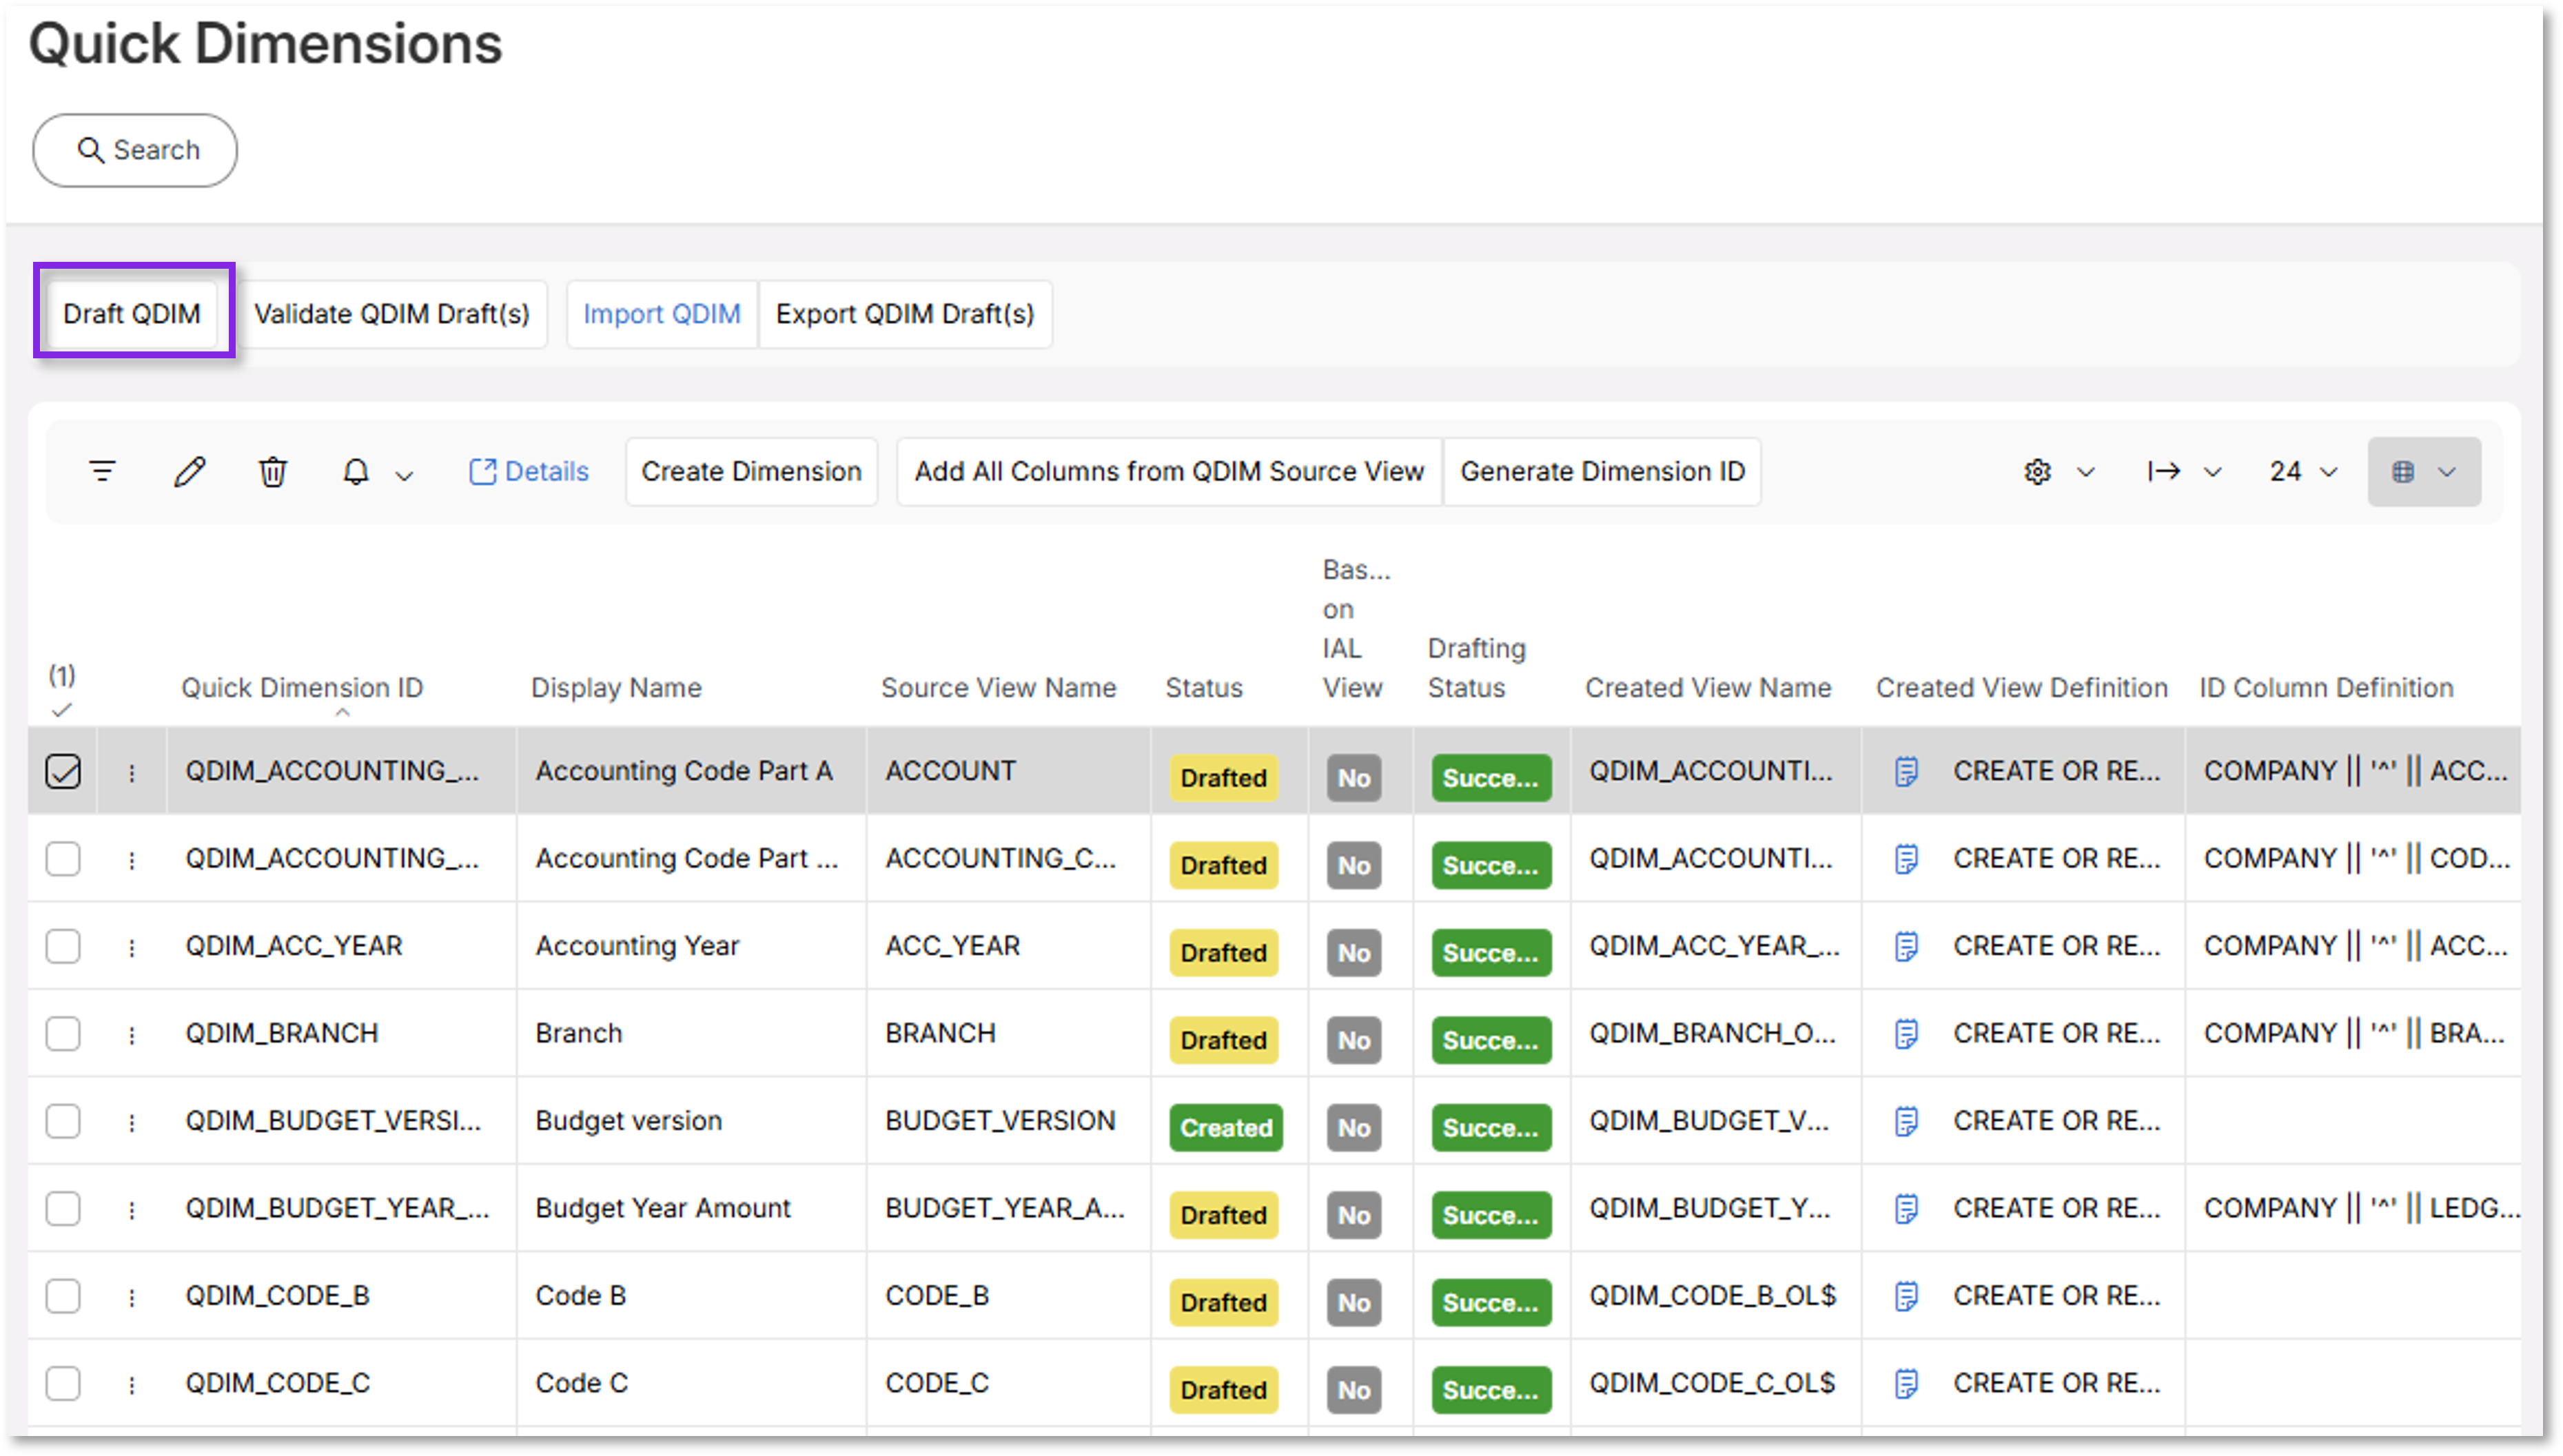2563x1456 pixels.
Task: Open view definition icon for BUDGET_VERSION row
Action: (x=1906, y=1122)
